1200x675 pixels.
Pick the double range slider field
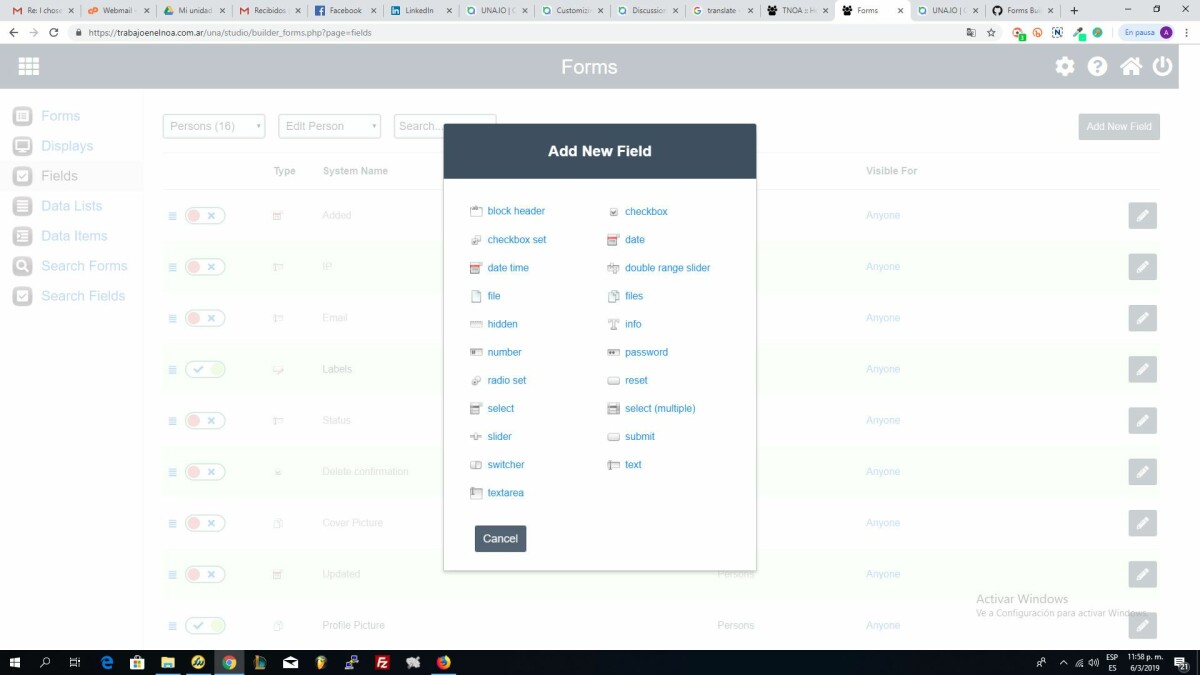click(667, 268)
